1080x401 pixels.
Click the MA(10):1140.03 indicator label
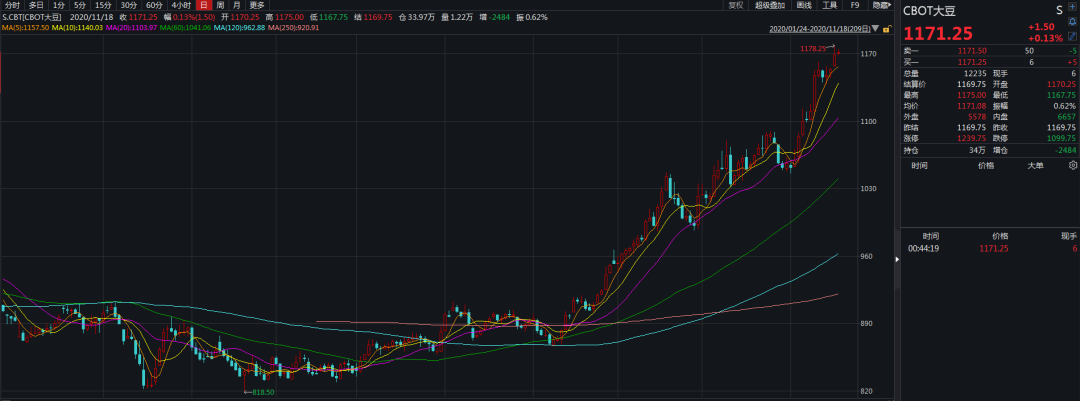pos(77,28)
